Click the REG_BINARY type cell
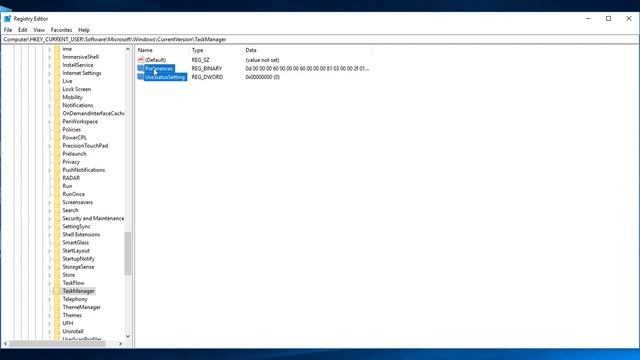 coord(207,69)
